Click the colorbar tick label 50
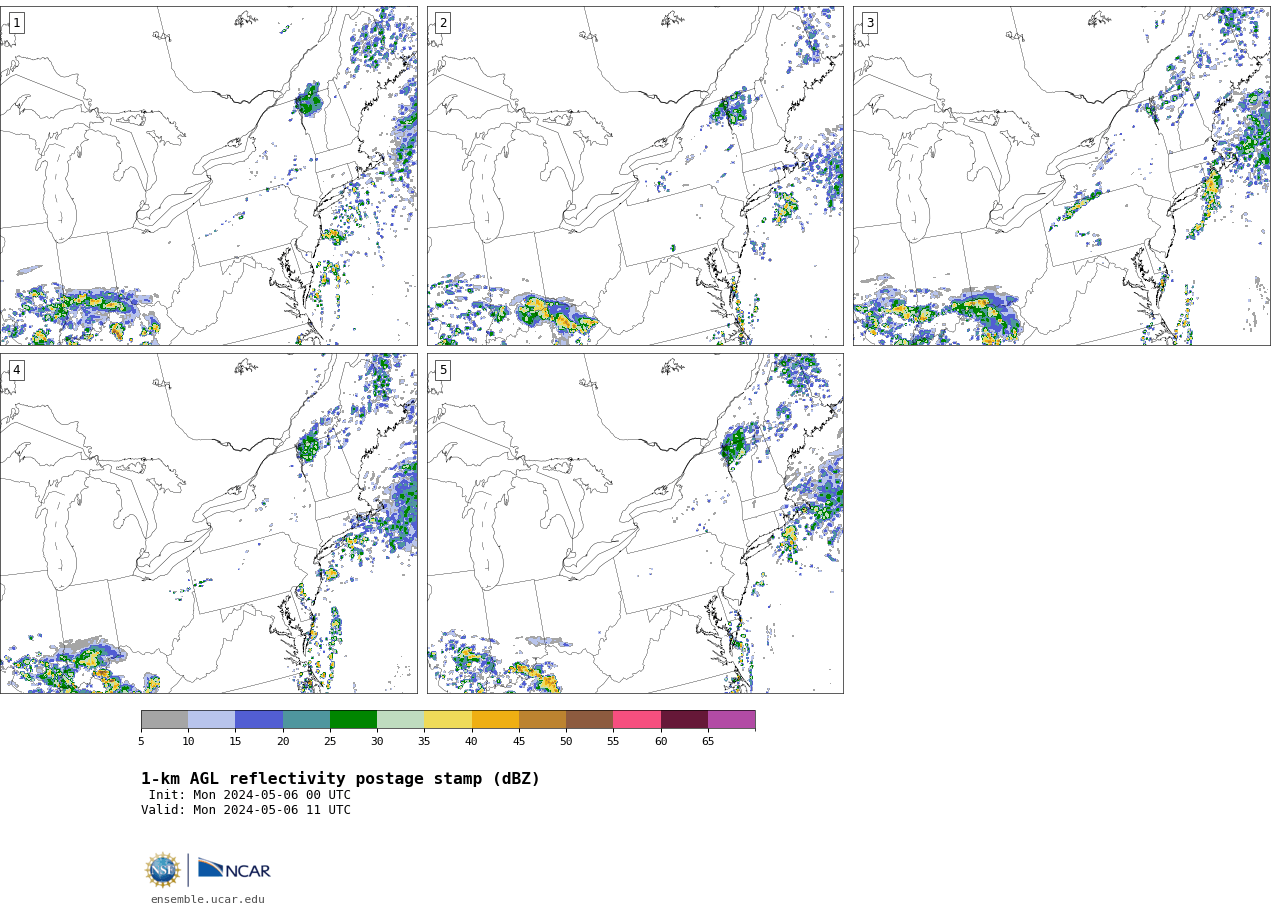The height and width of the screenshot is (910, 1280). click(566, 741)
